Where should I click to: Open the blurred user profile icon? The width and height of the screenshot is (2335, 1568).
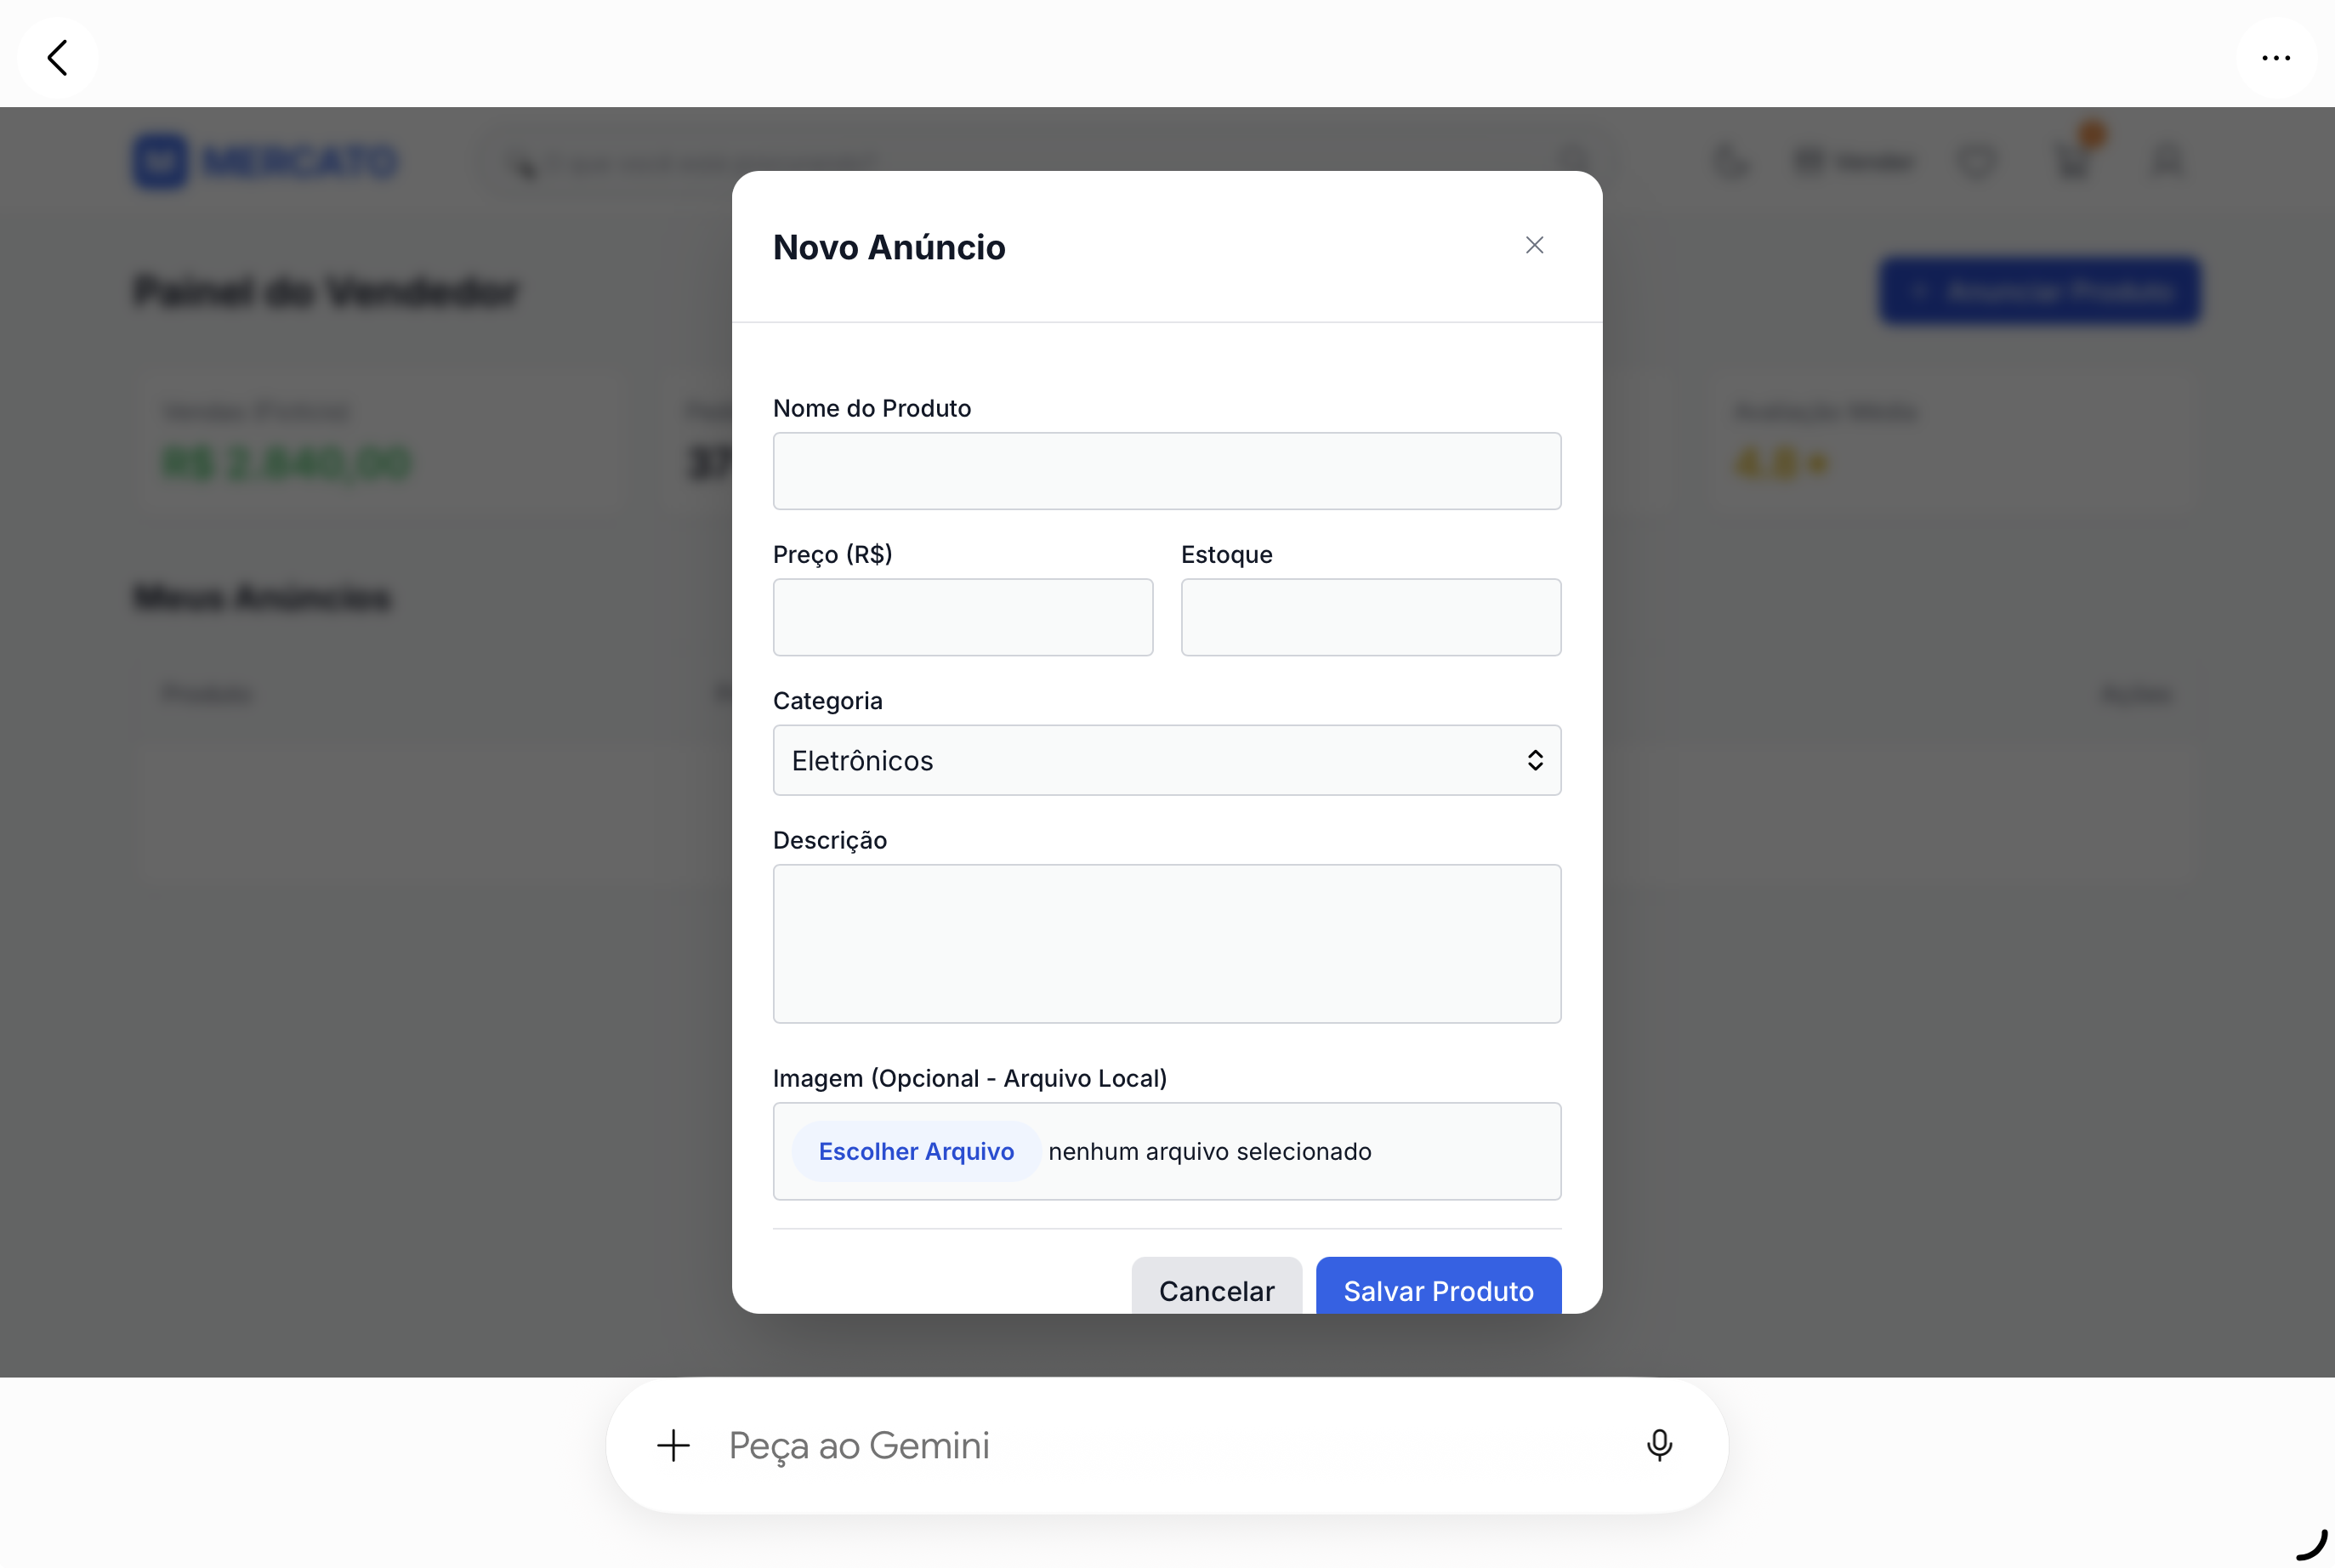pos(2167,161)
